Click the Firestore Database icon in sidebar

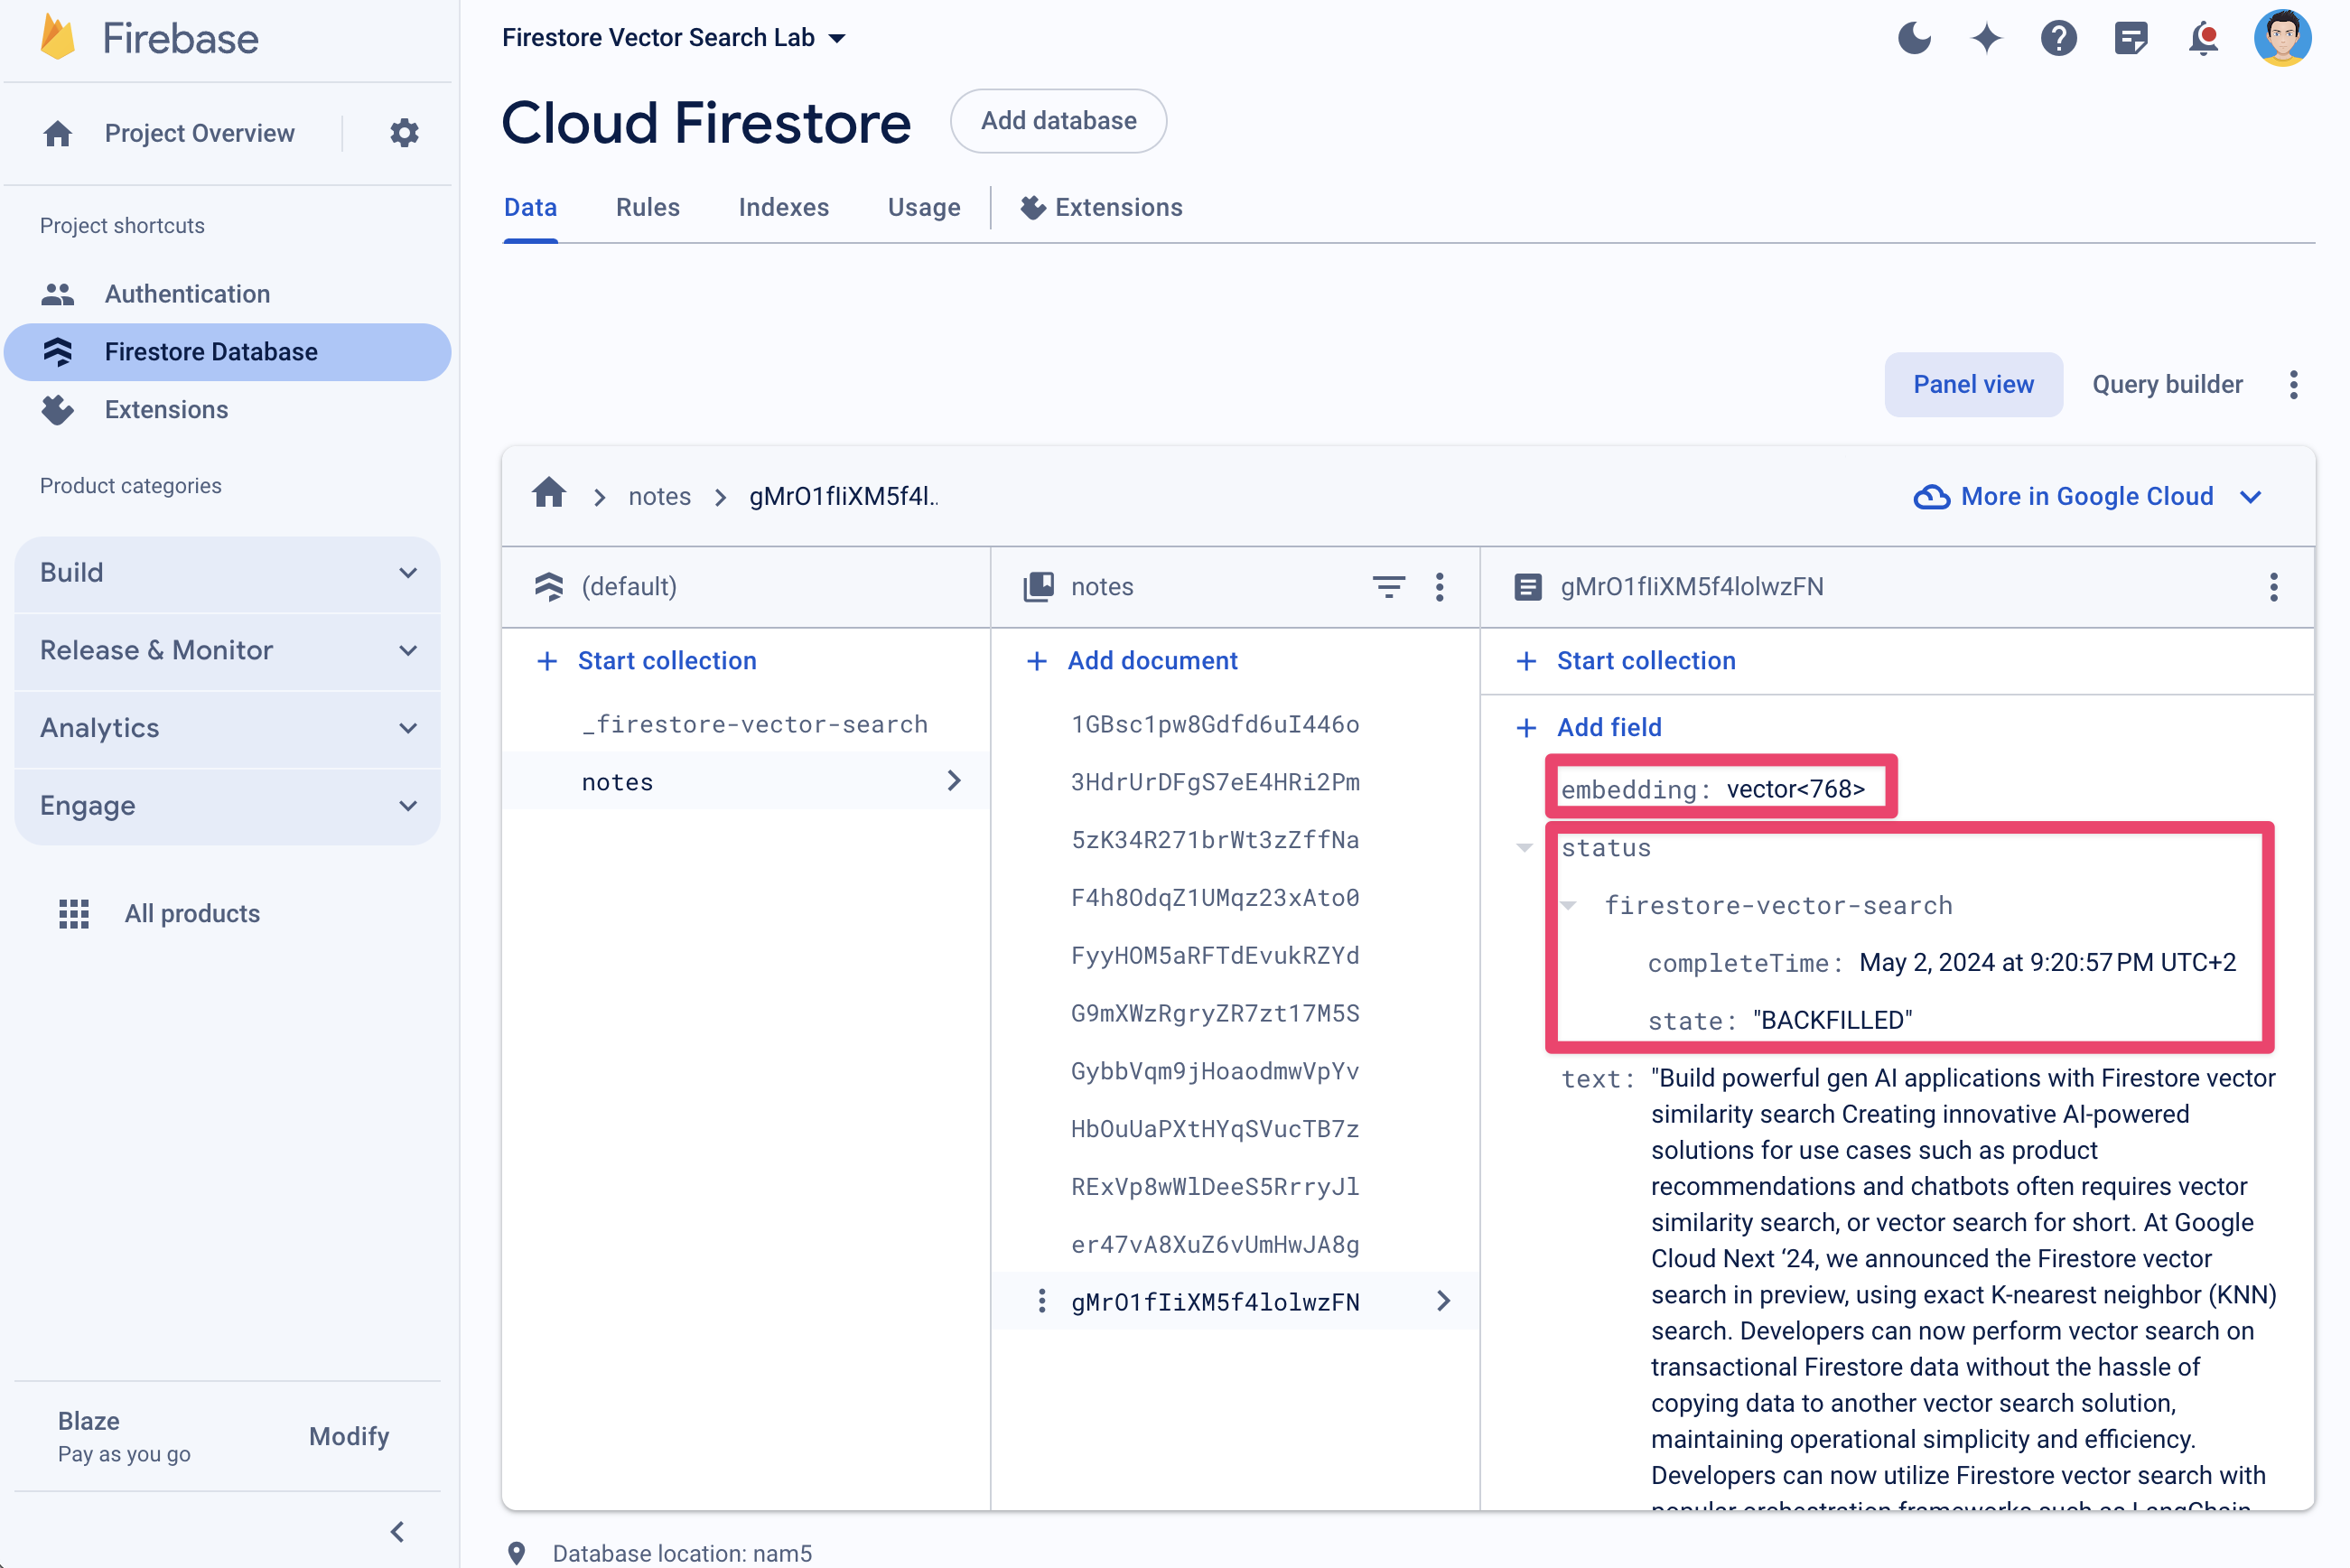coord(58,351)
